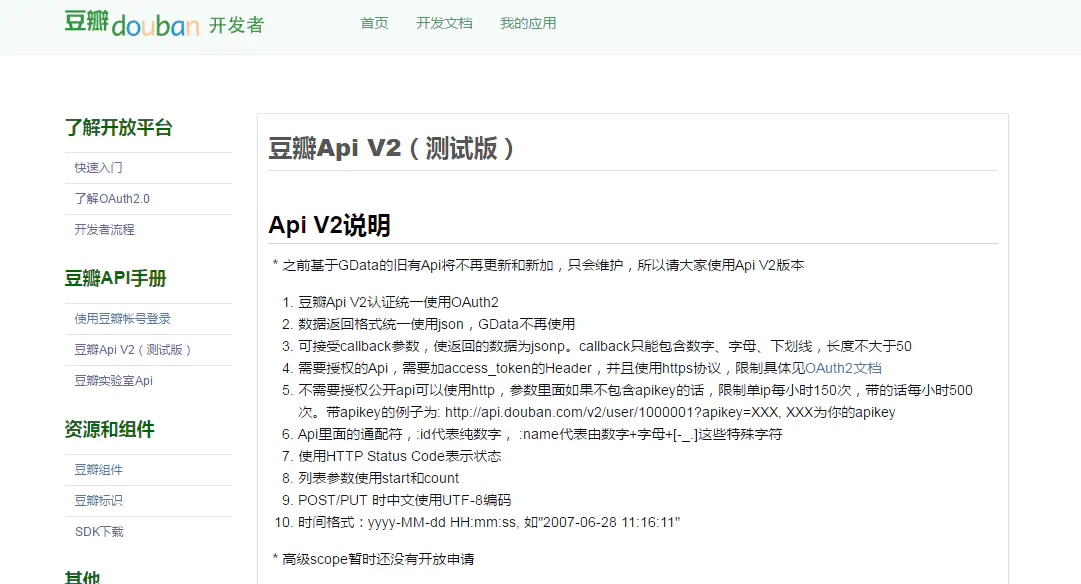Image resolution: width=1081 pixels, height=584 pixels.
Task: Open the 豆瓣实验室Api sidebar link
Action: coord(114,381)
